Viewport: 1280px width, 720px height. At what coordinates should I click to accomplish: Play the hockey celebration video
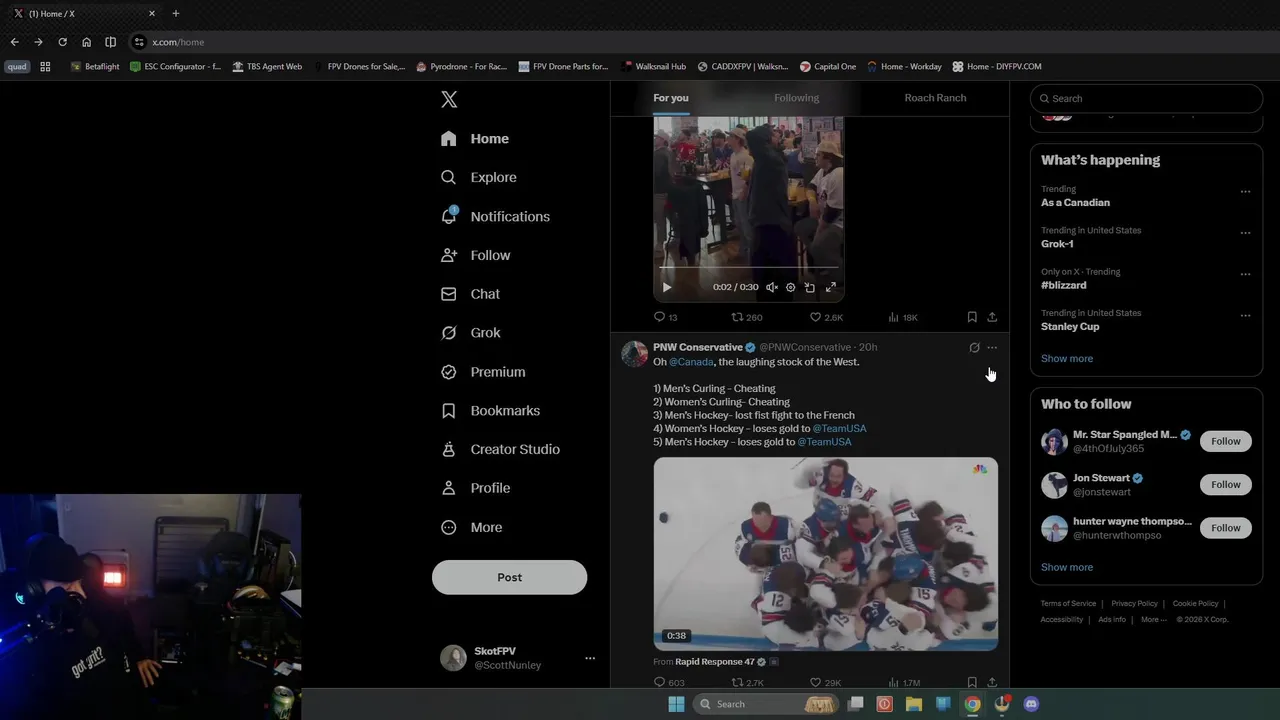tap(825, 554)
